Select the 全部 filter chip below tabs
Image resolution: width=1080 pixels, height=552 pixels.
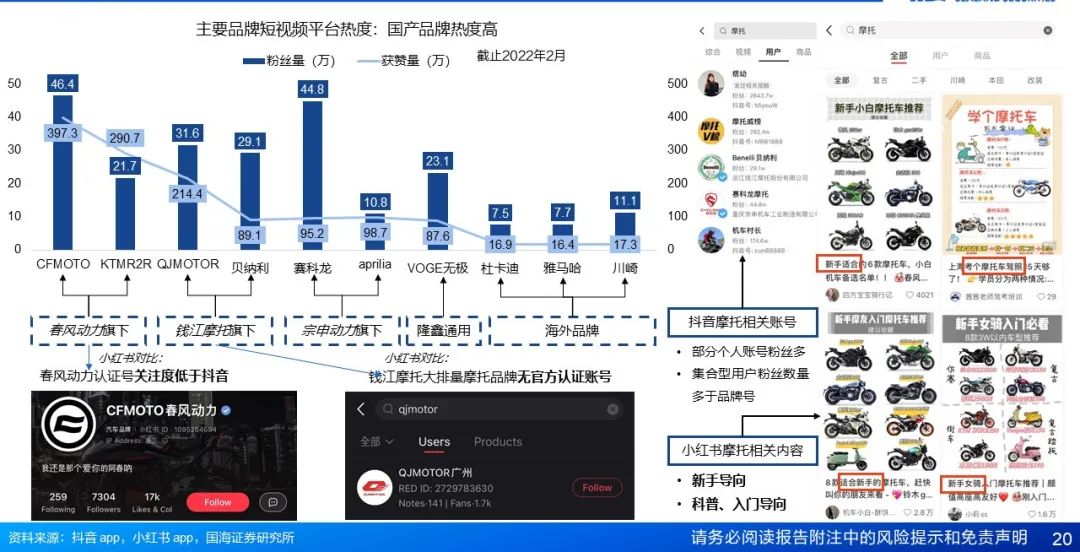coord(842,81)
